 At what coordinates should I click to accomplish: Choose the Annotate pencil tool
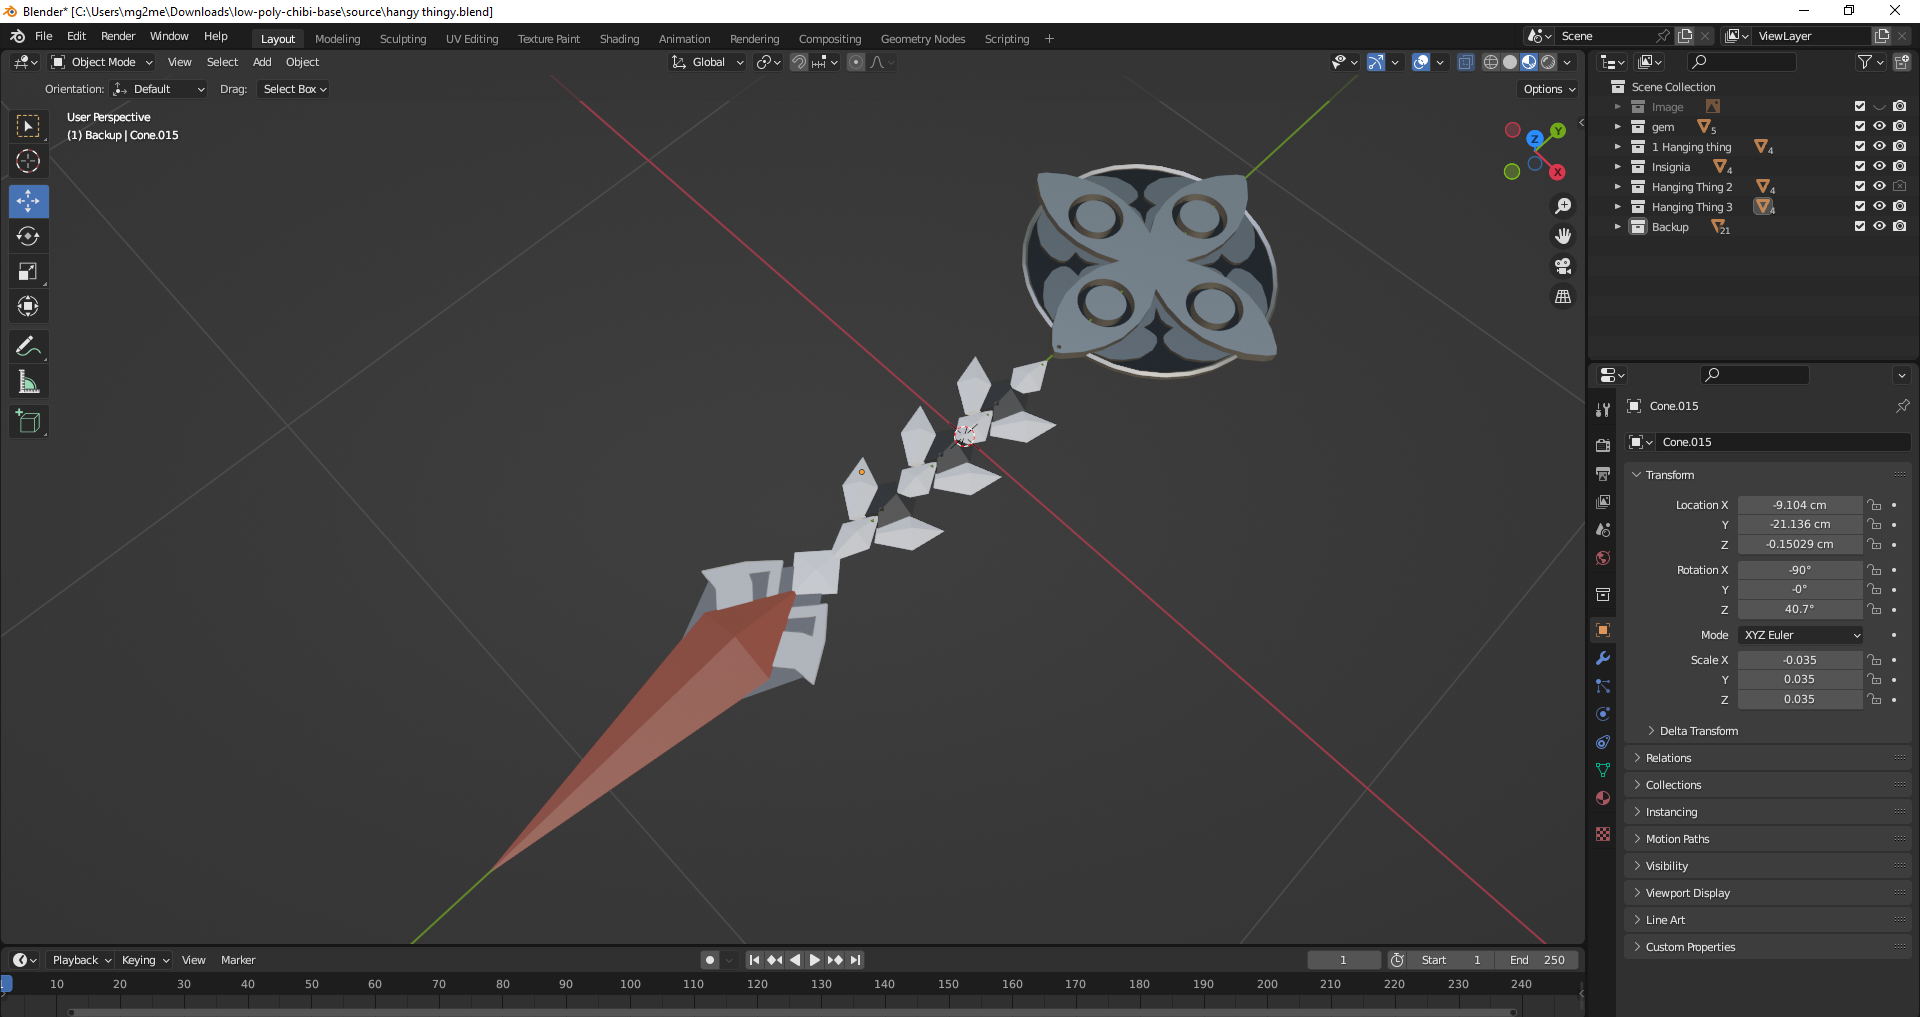click(x=28, y=347)
